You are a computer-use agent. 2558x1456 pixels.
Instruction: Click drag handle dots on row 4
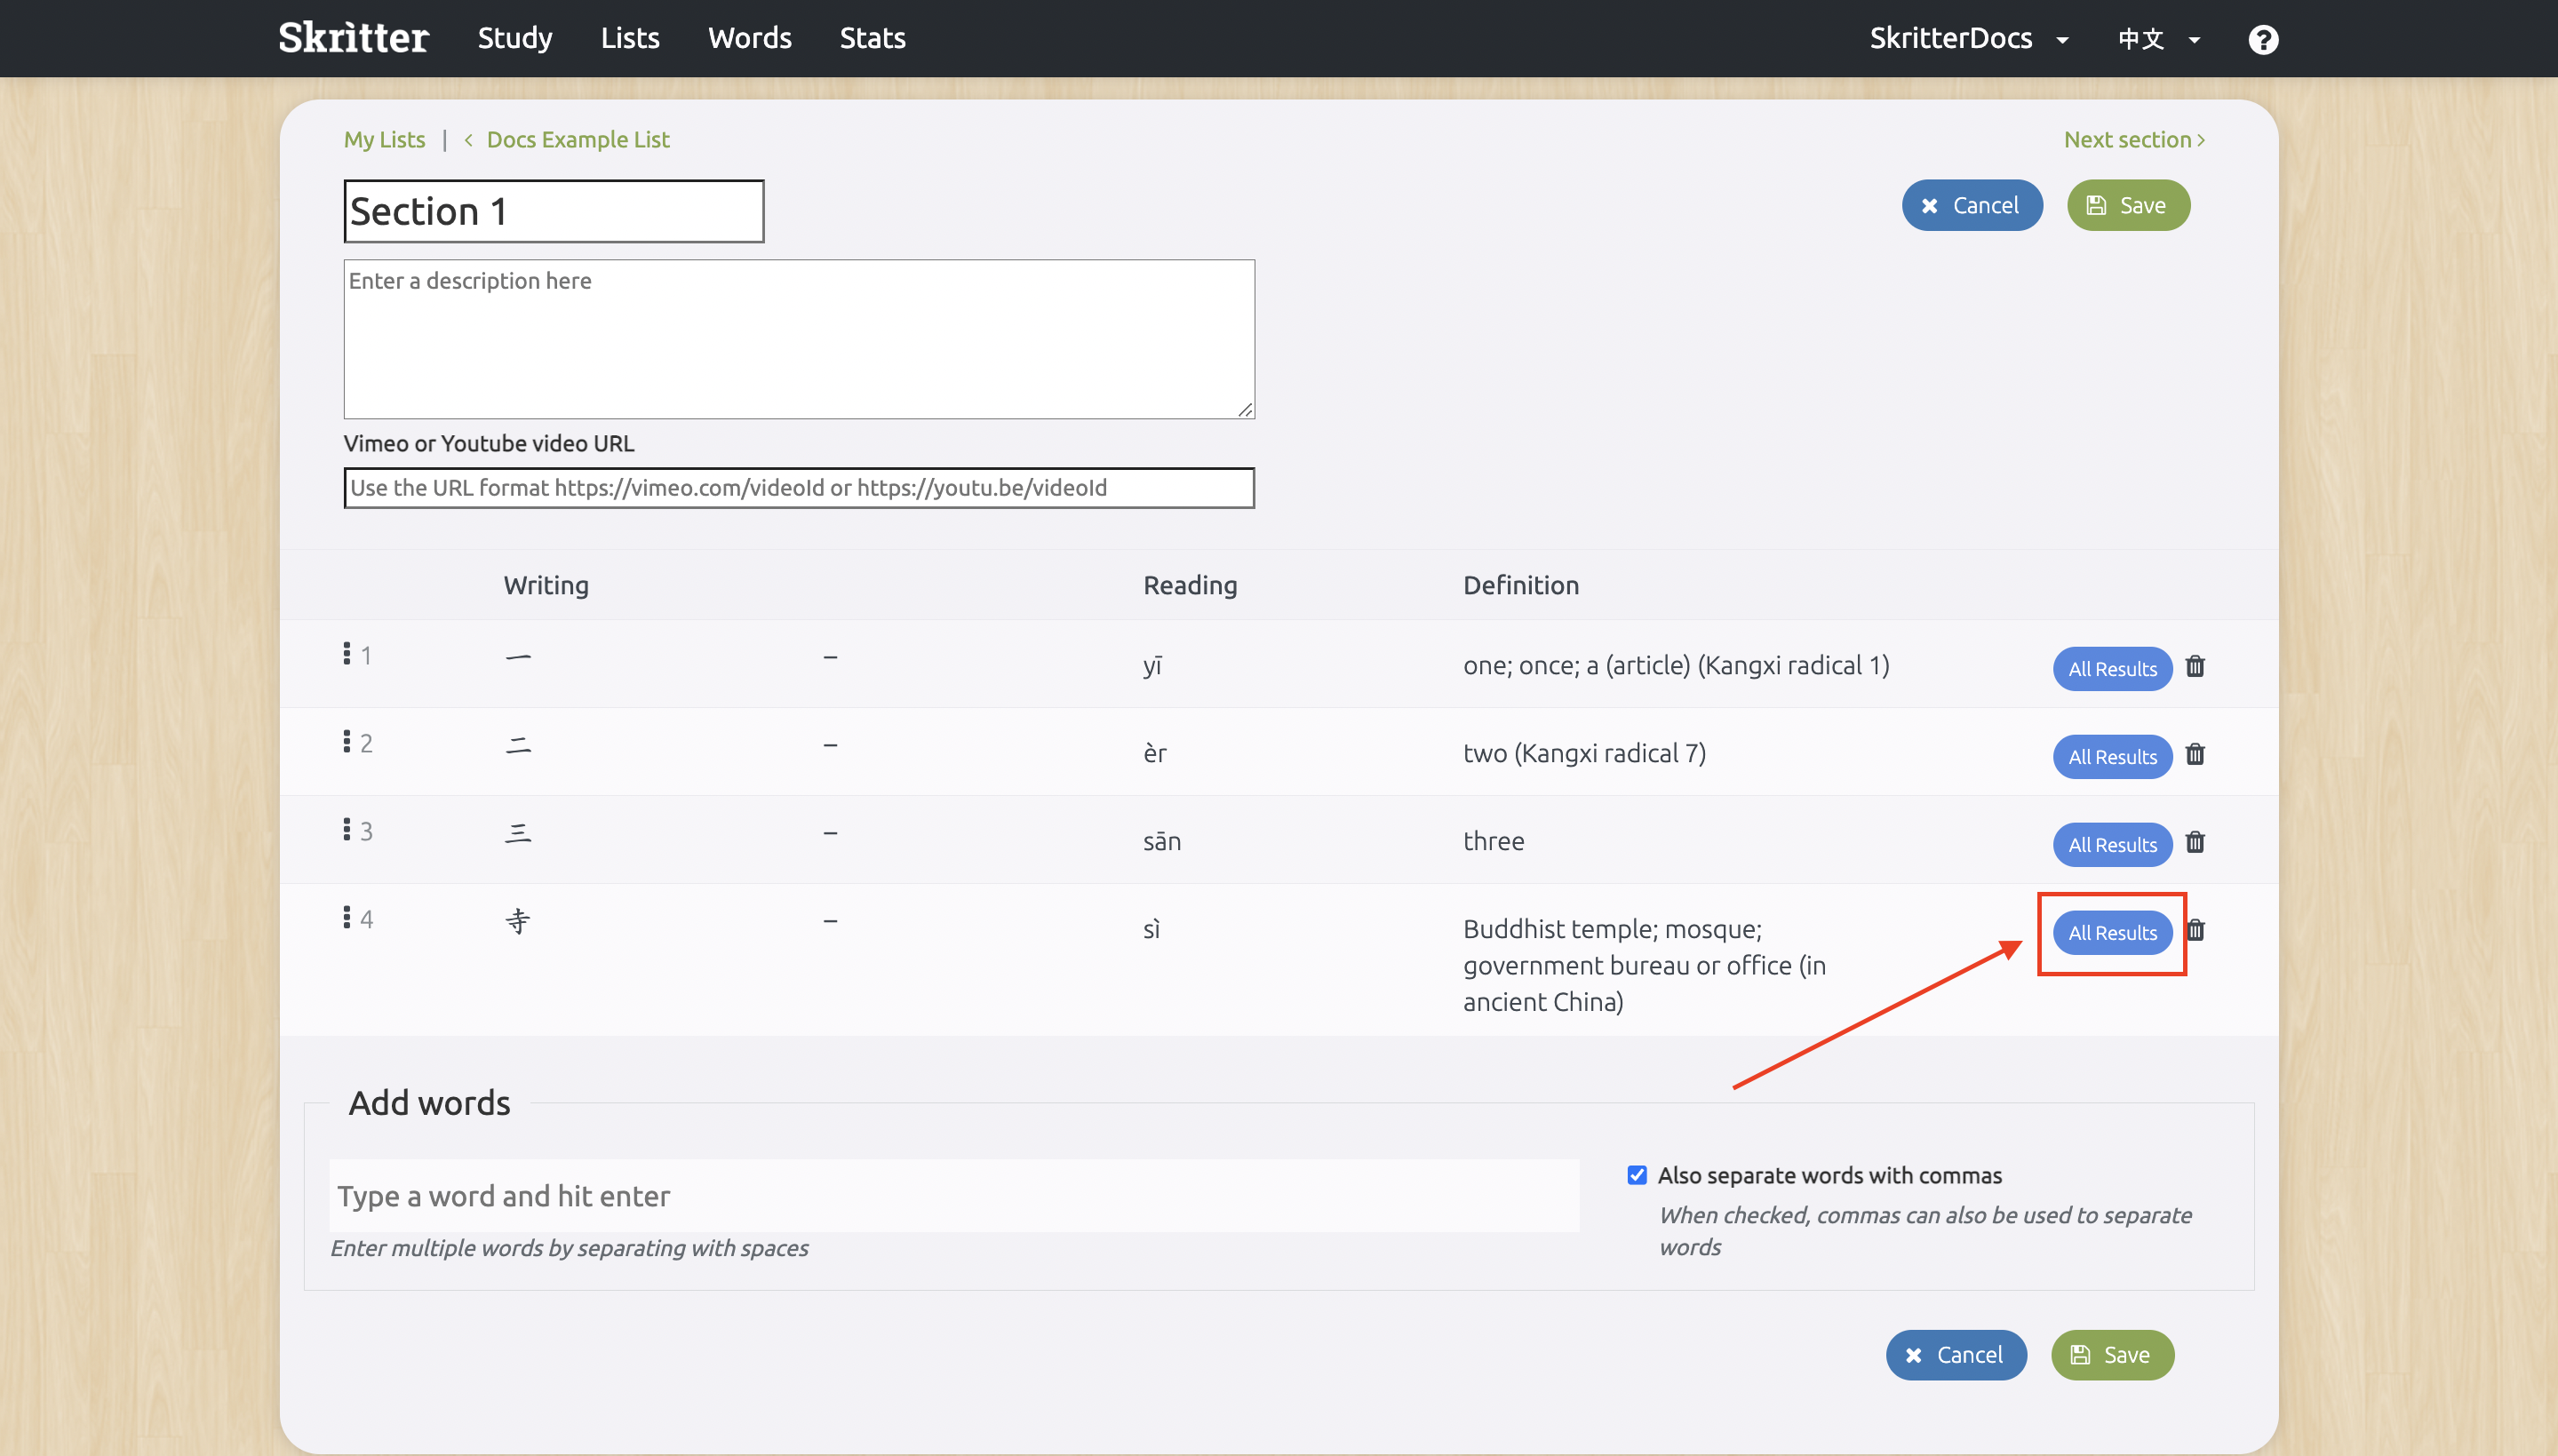346,918
